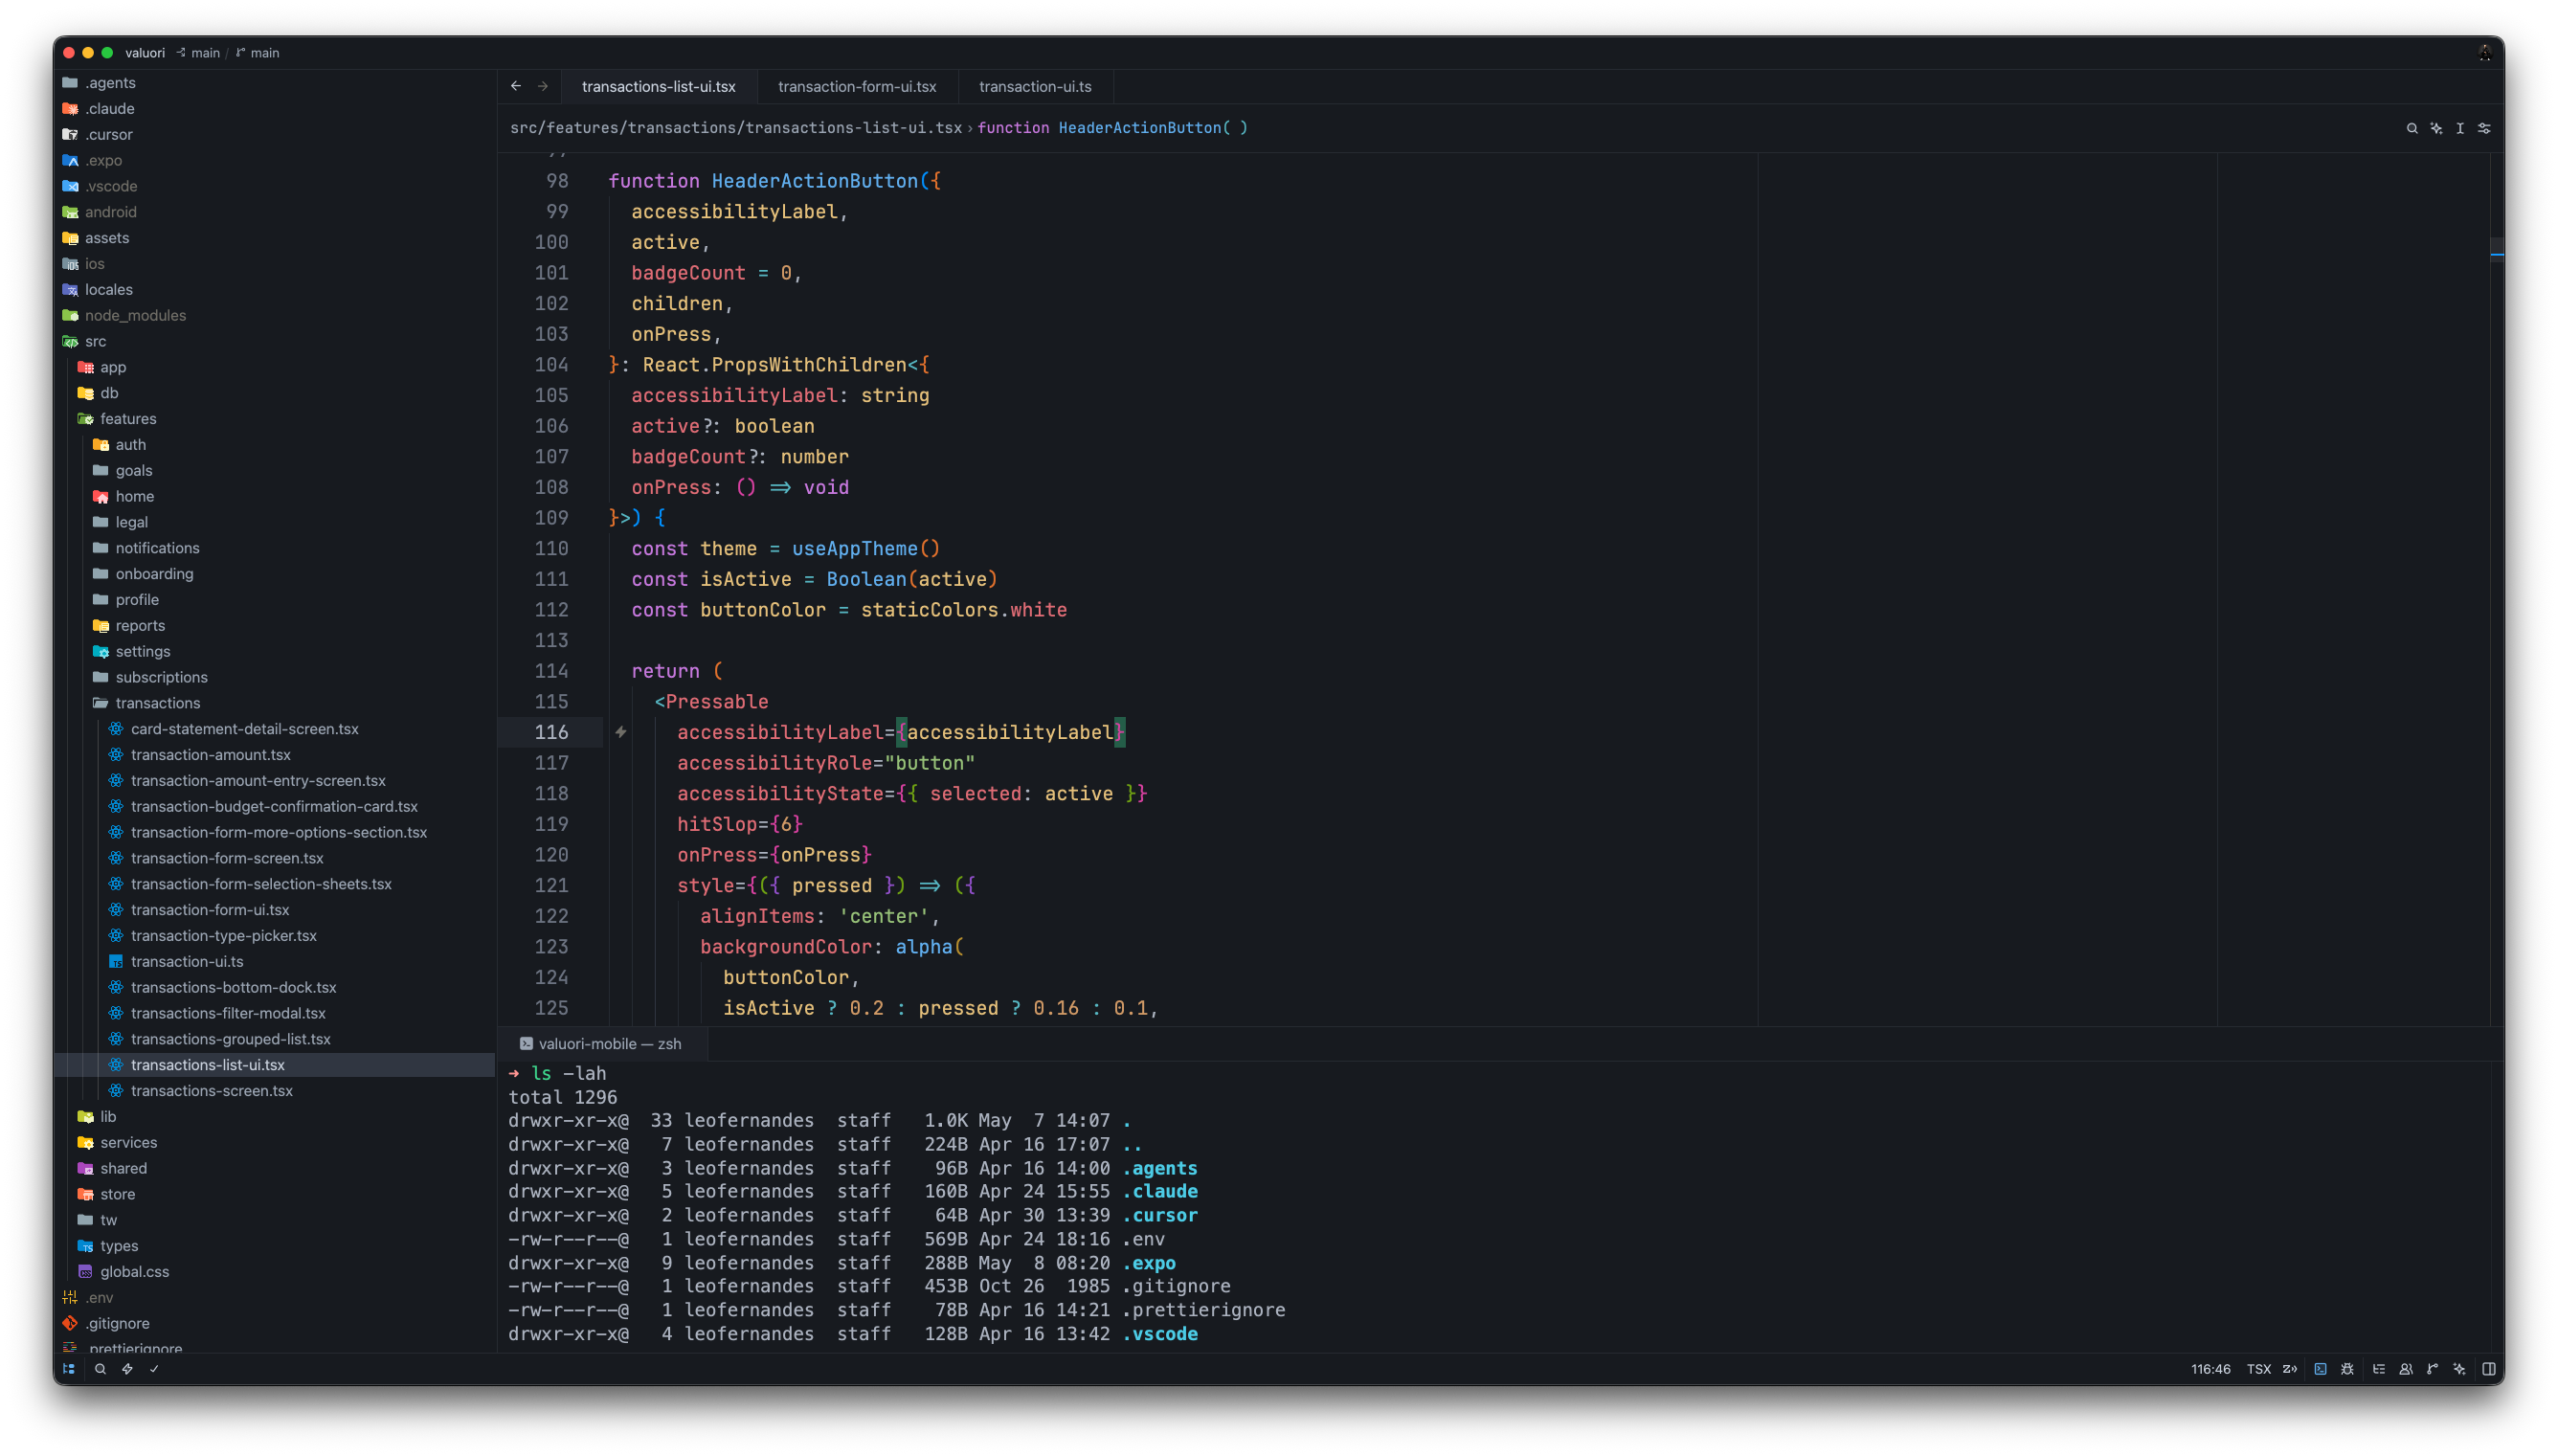Screen dimensions: 2558x1456
Task: Toggle the project panel icon in status bar
Action: [69, 1369]
